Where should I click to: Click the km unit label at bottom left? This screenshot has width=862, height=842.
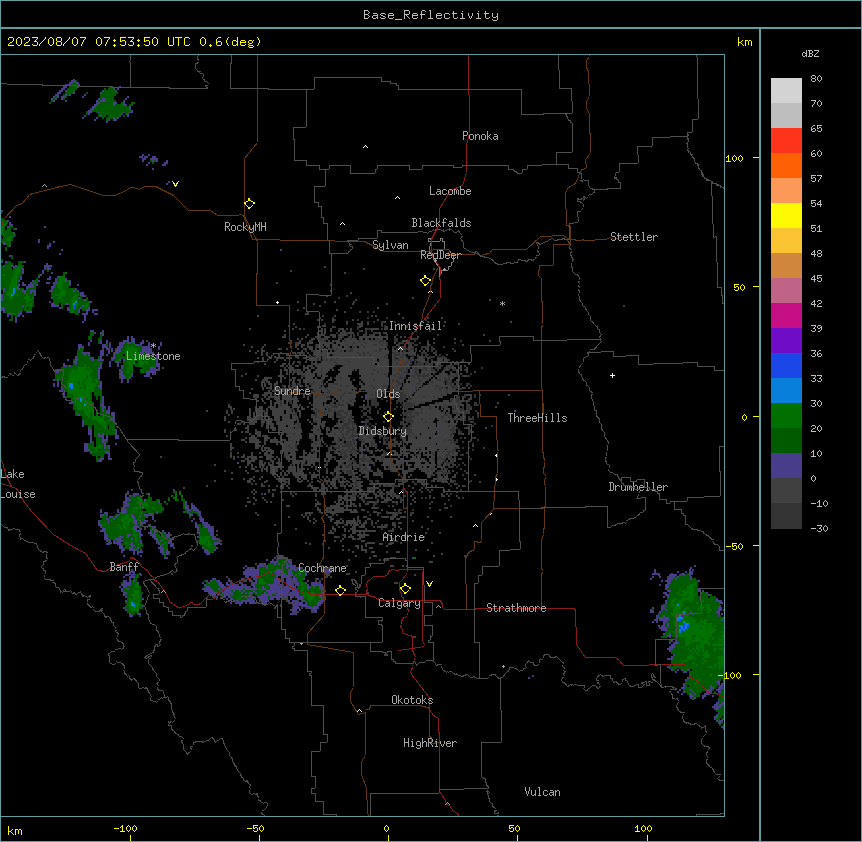[x=15, y=831]
